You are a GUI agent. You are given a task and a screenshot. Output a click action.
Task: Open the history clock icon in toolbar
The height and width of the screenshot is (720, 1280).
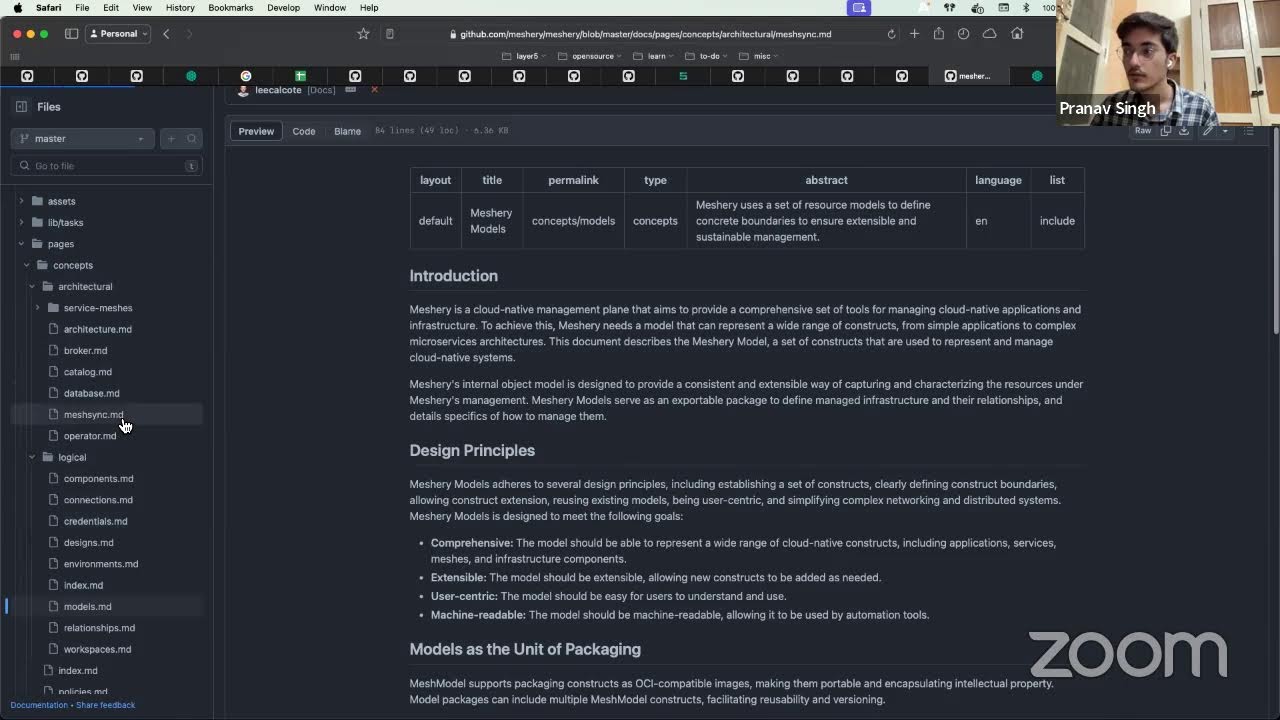(x=963, y=34)
